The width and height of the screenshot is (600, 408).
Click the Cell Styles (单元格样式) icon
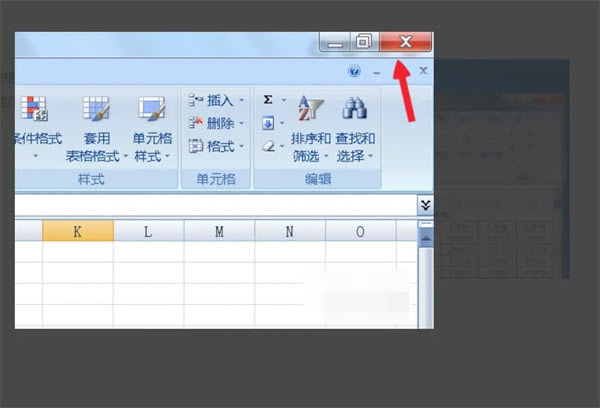pyautogui.click(x=152, y=108)
